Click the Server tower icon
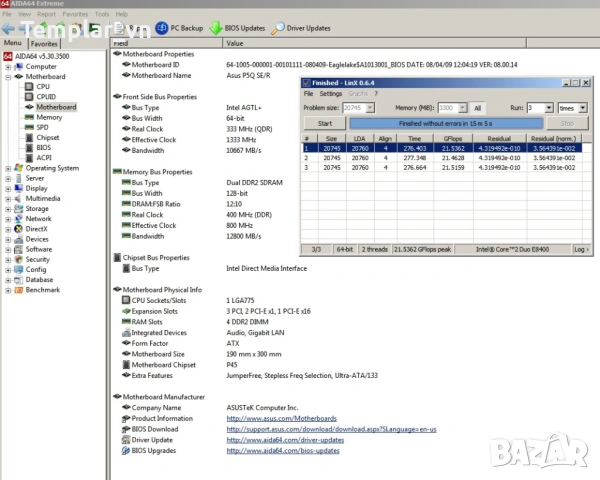This screenshot has height=480, width=600. click(18, 178)
